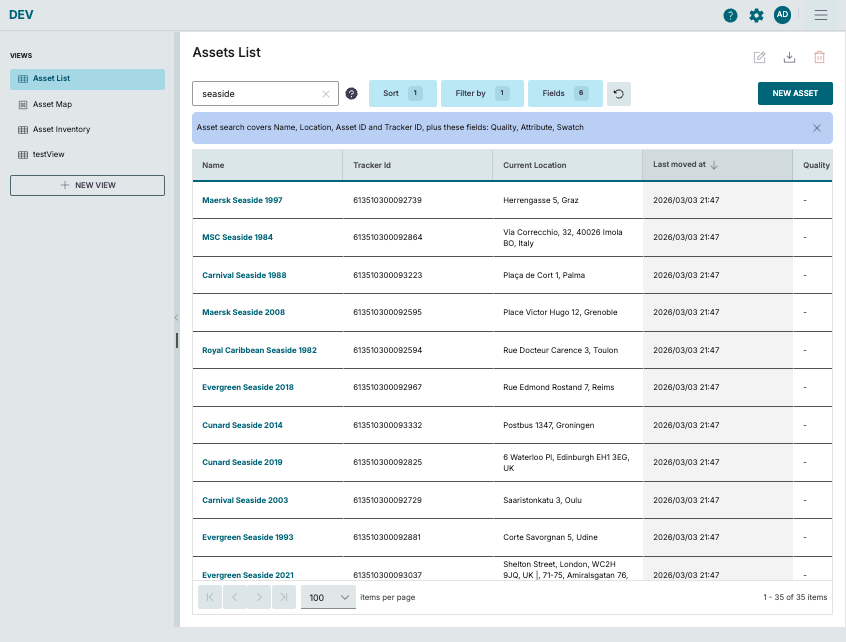
Task: Click the reset filters refresh icon
Action: (619, 94)
